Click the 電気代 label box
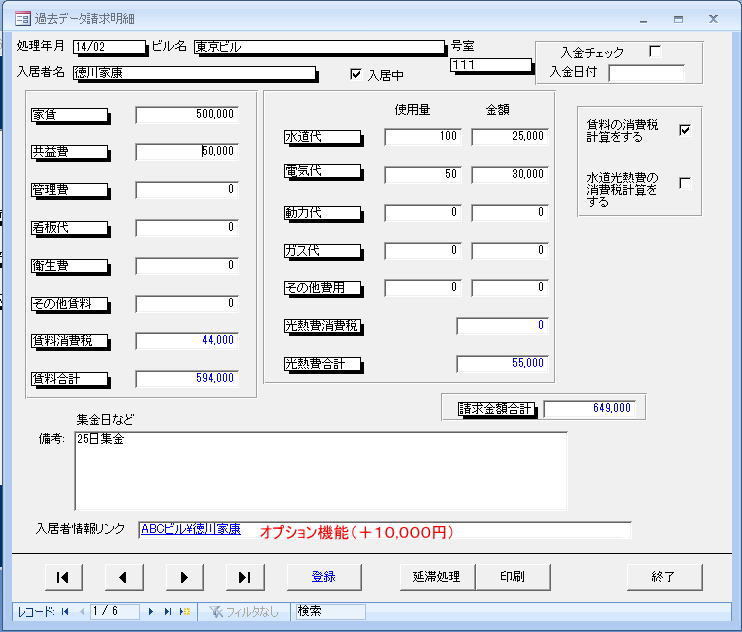Screen dimensions: 742x632 click(322, 171)
